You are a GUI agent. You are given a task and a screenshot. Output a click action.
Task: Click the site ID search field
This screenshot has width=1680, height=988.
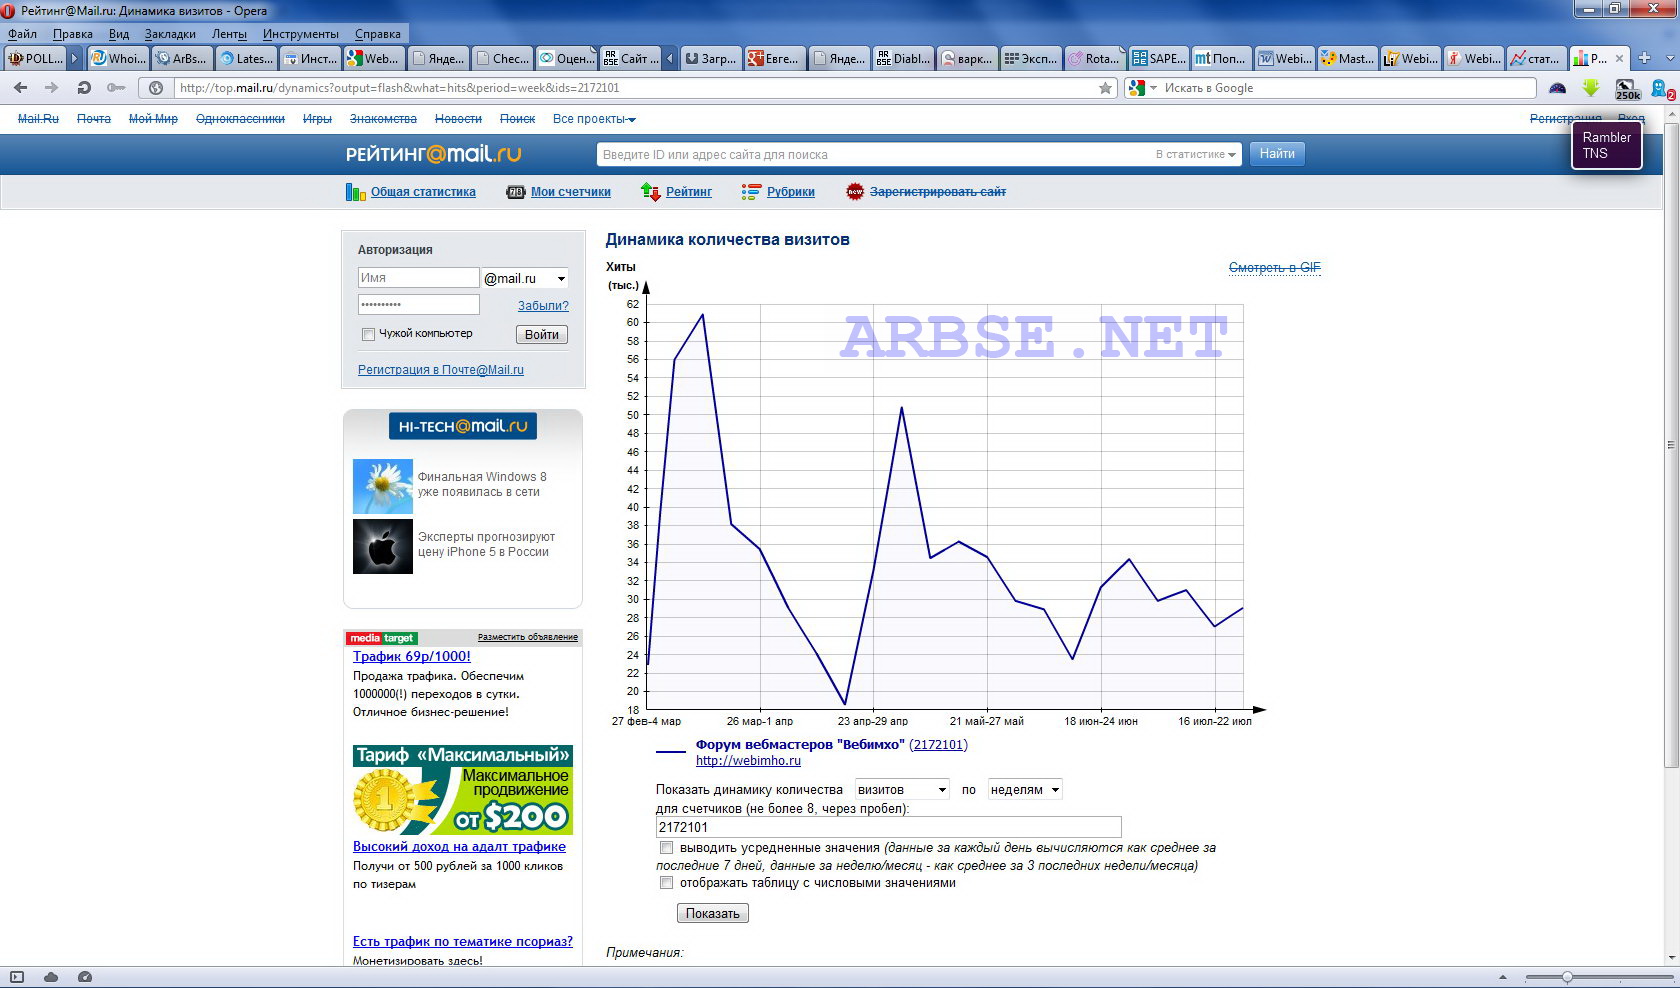coord(873,154)
